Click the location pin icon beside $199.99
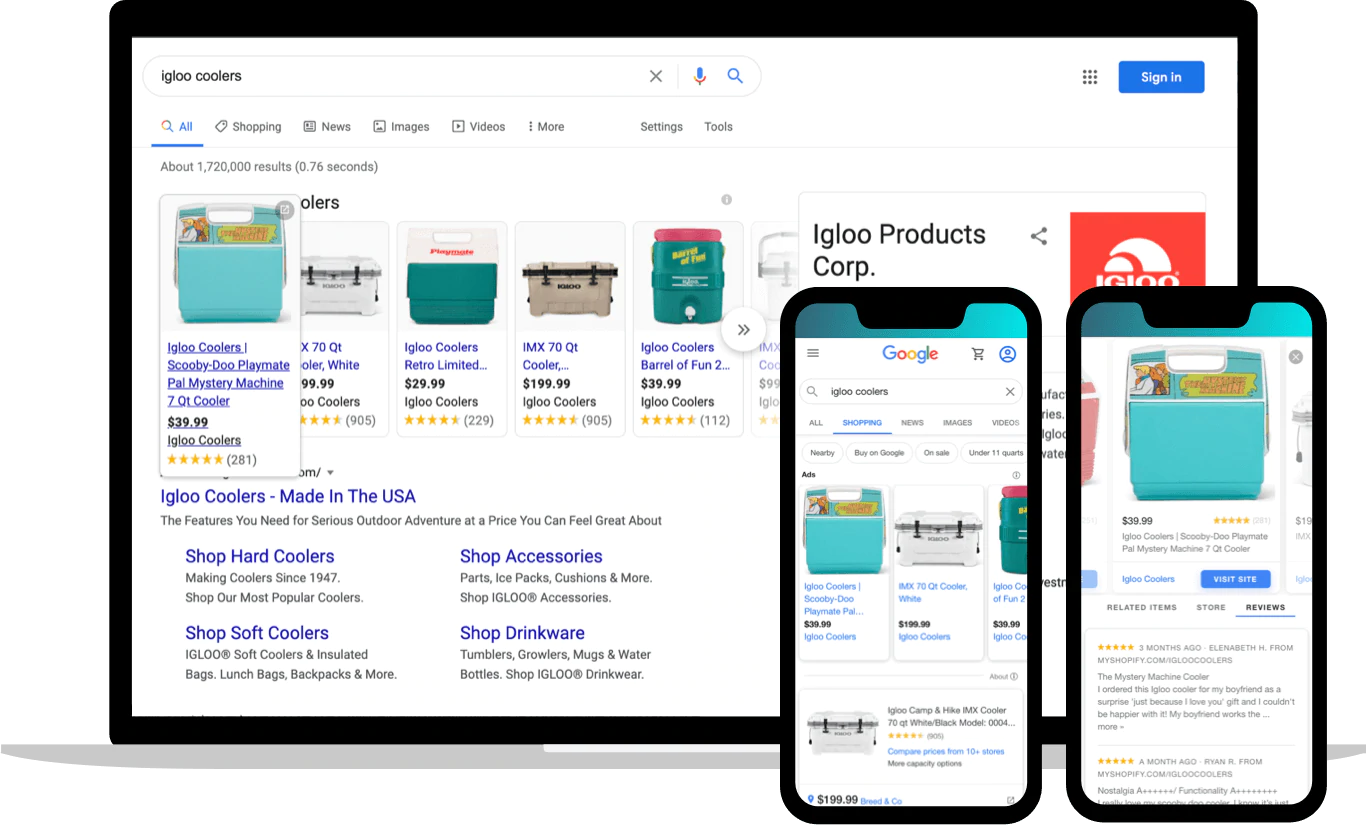Viewport: 1366px width, 825px height. click(x=810, y=800)
